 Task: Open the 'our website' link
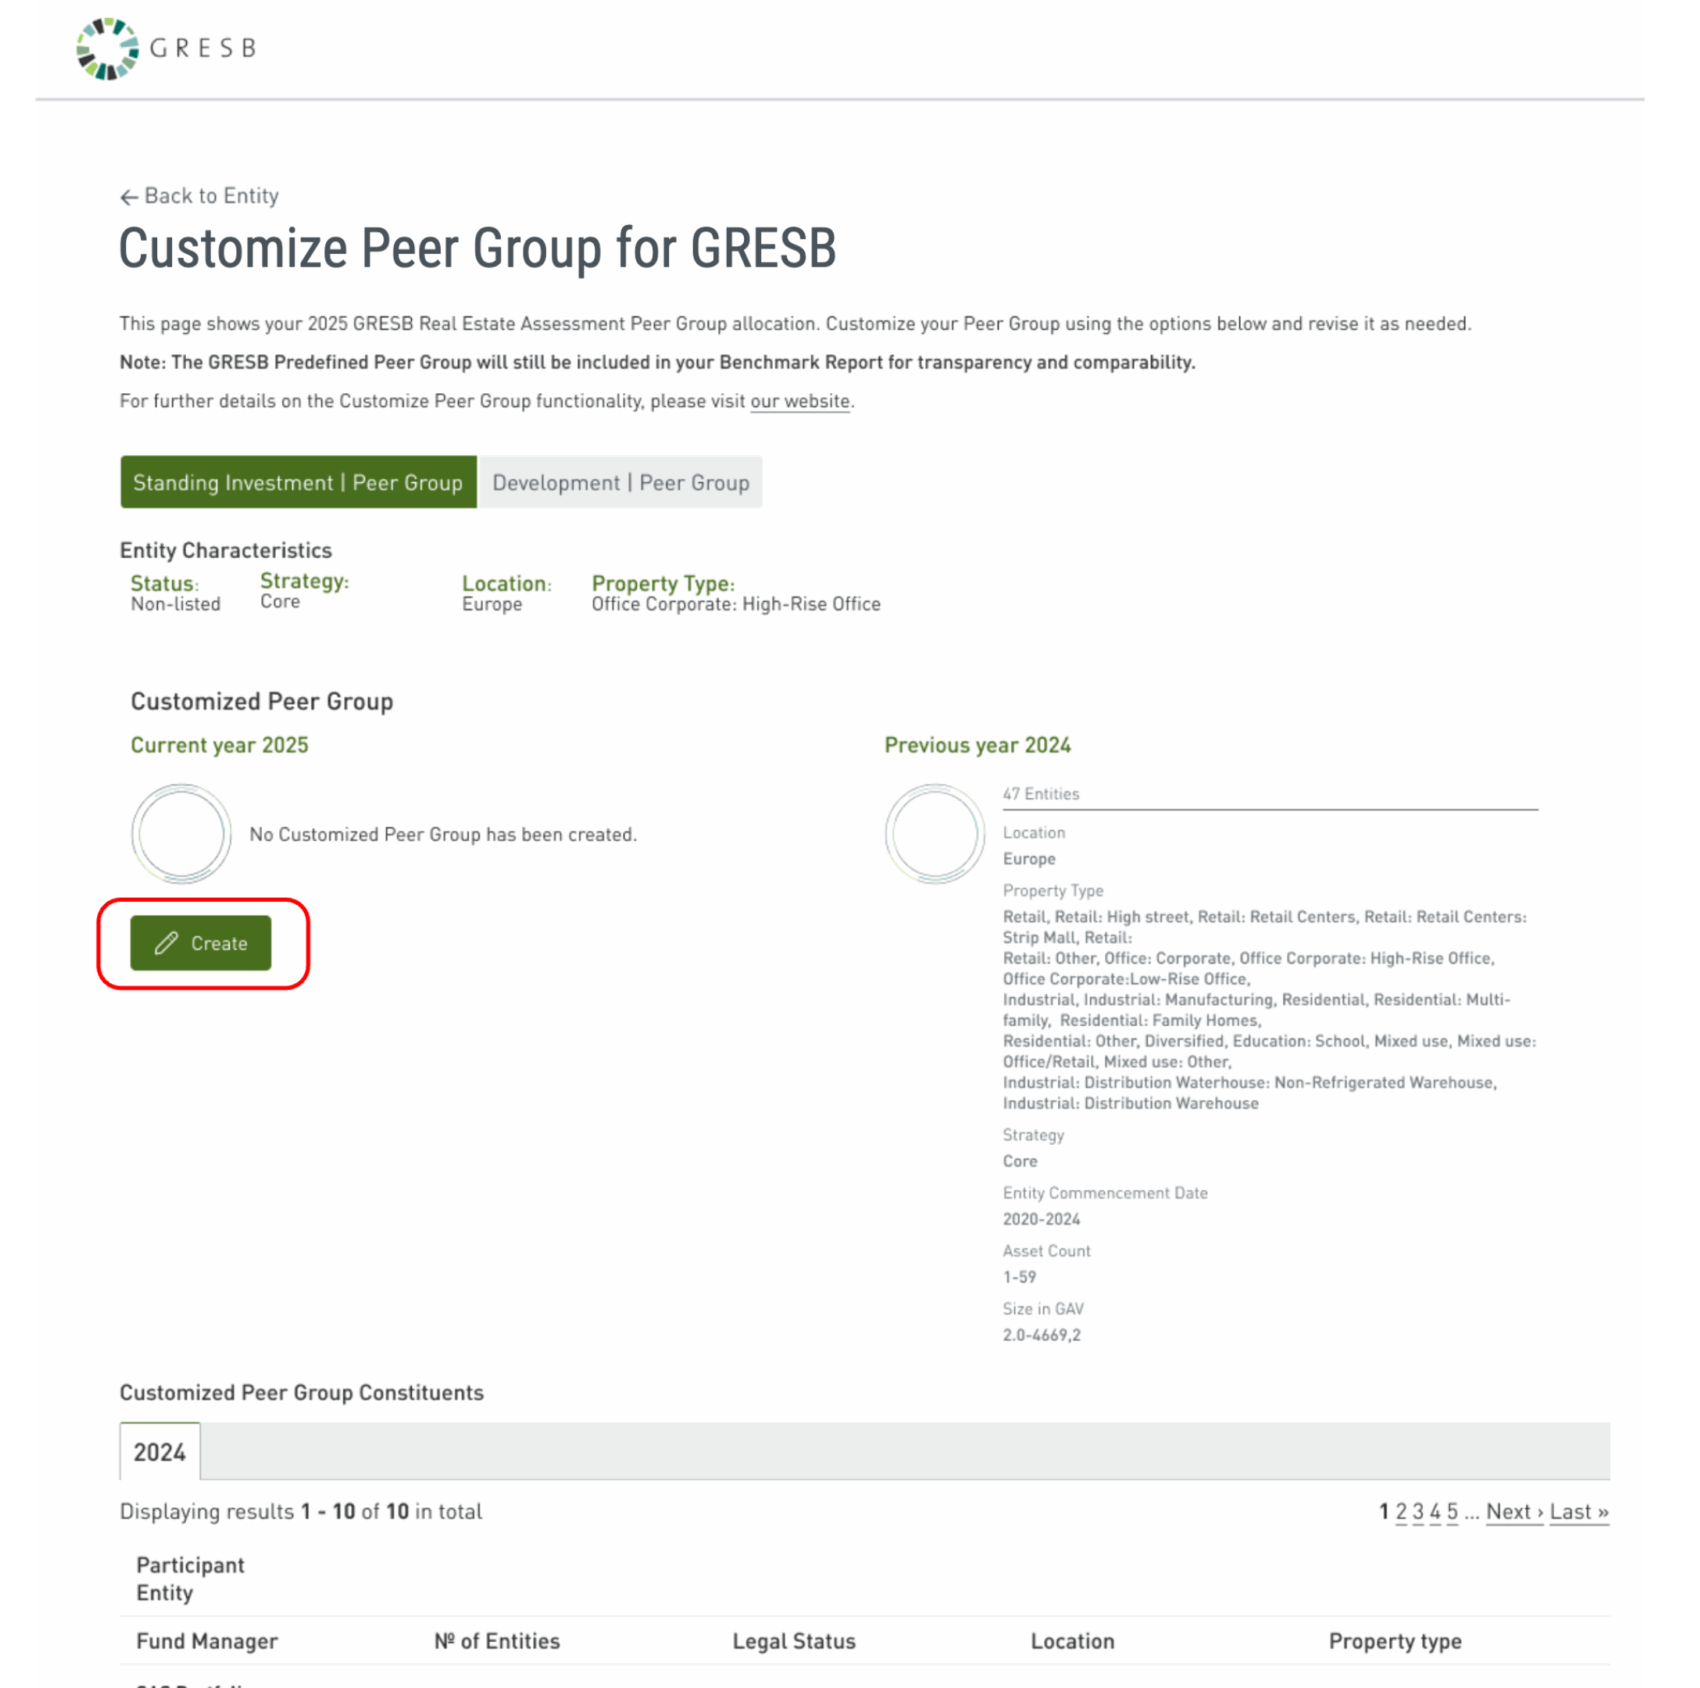tap(800, 401)
